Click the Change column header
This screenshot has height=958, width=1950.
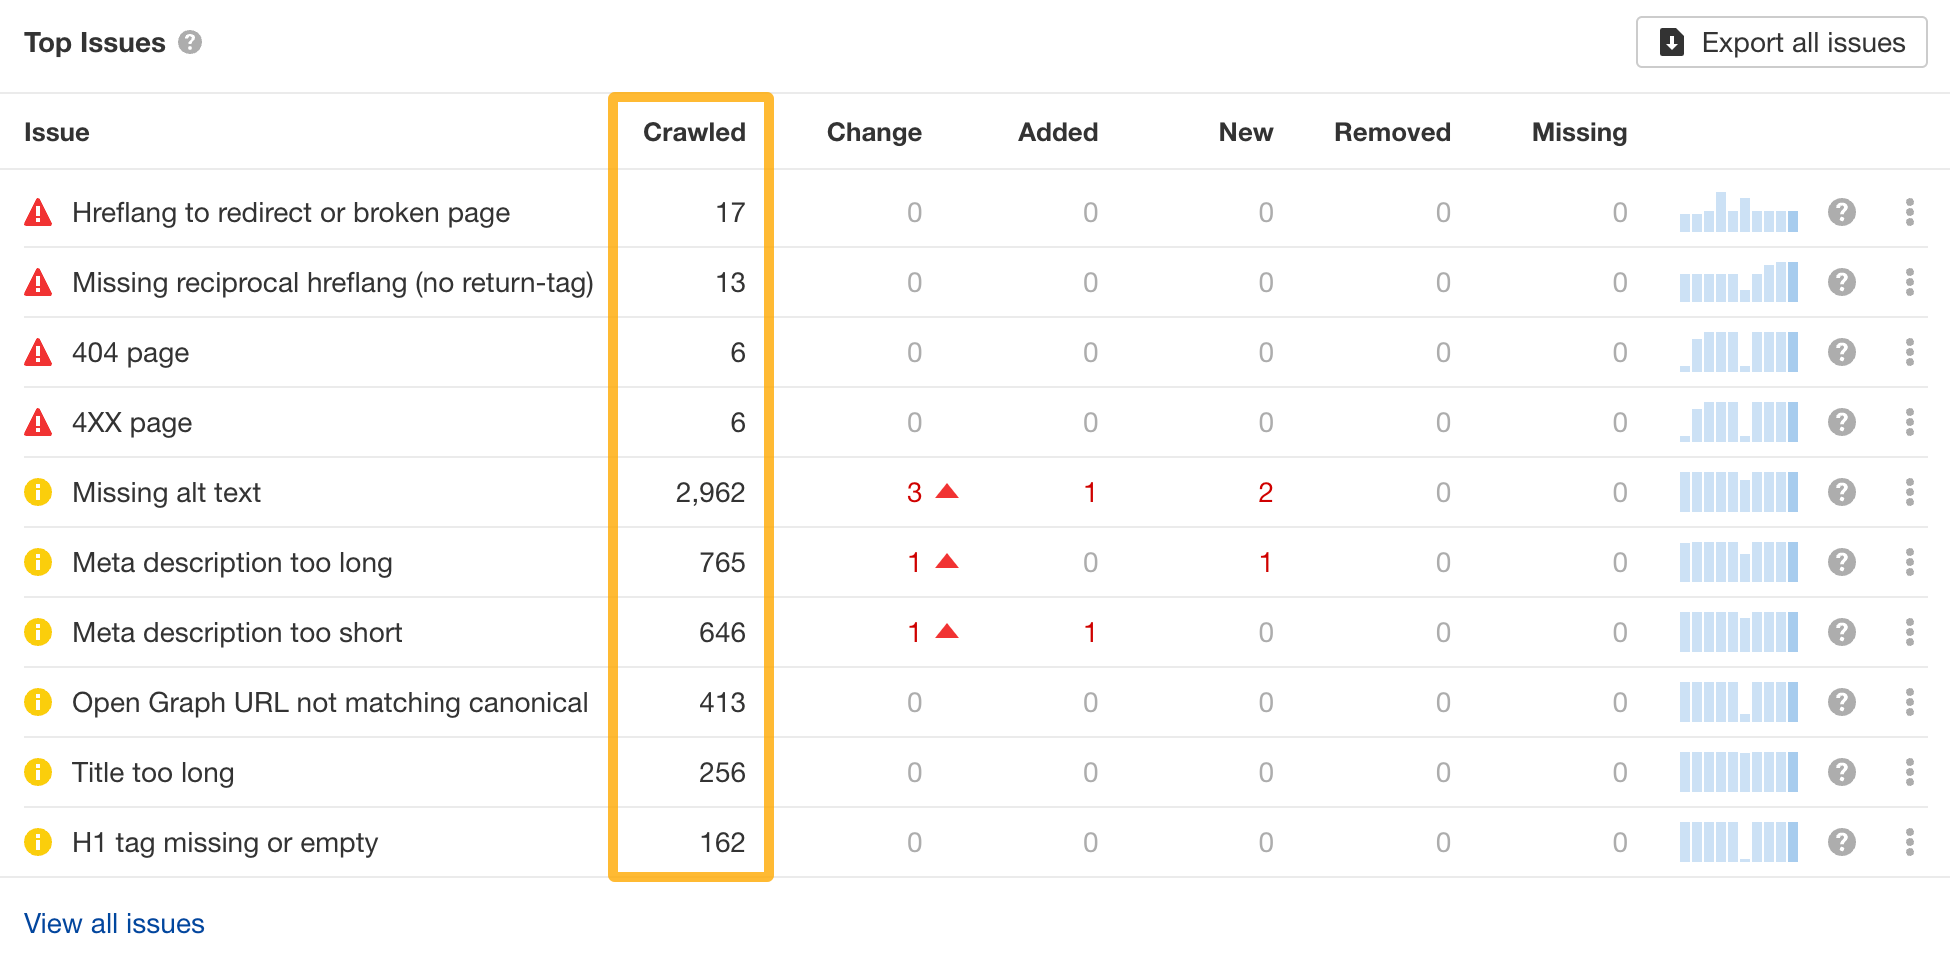coord(874,131)
